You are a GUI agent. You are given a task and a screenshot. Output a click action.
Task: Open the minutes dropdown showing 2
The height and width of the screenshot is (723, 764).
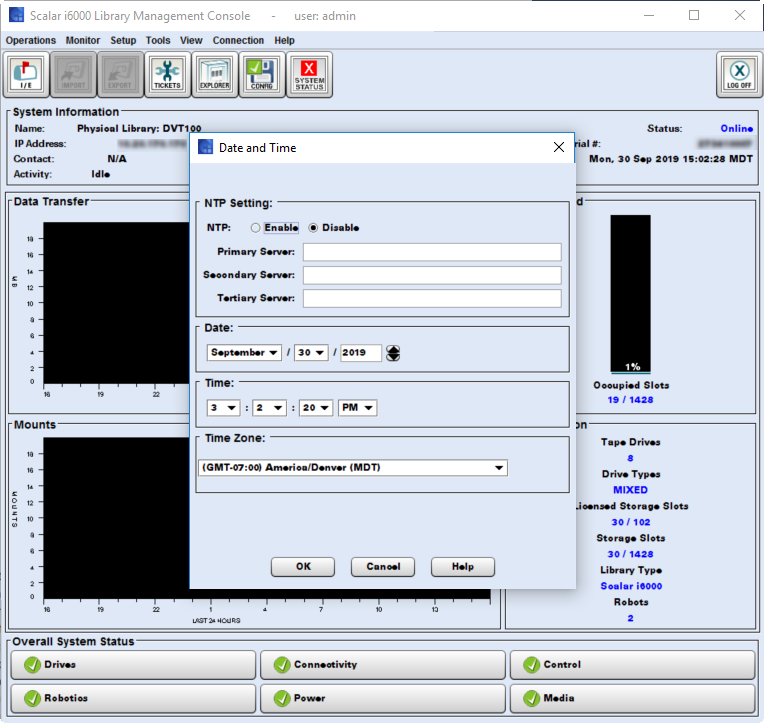tap(269, 407)
